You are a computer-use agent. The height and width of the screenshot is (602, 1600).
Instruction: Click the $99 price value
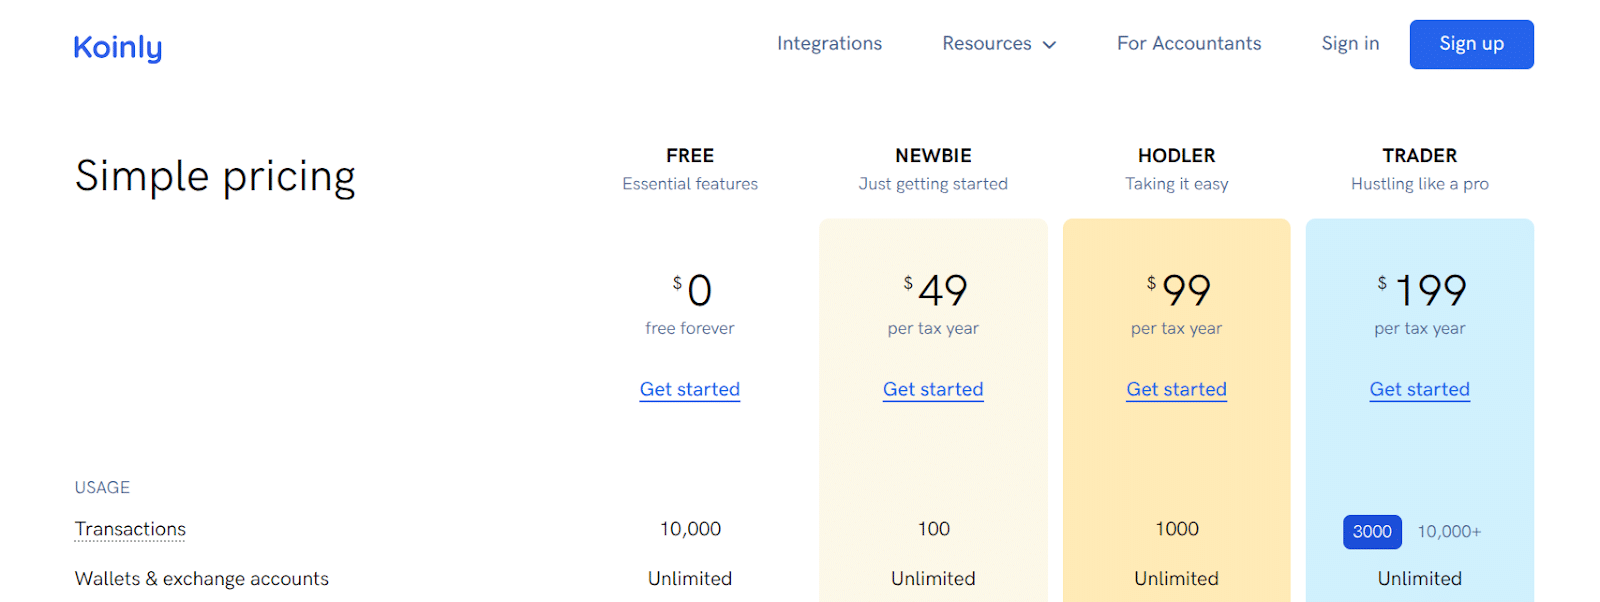pyautogui.click(x=1179, y=290)
